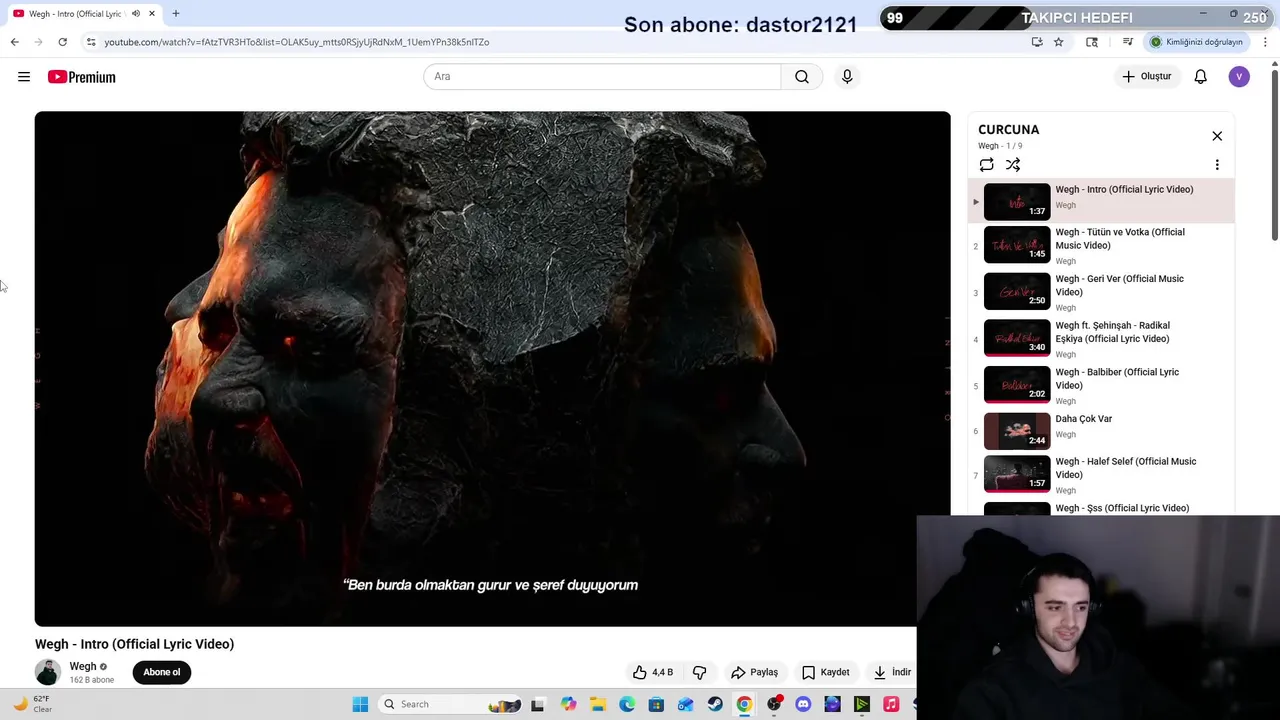
Task: Click the YouTube search magnifier button
Action: tap(802, 77)
